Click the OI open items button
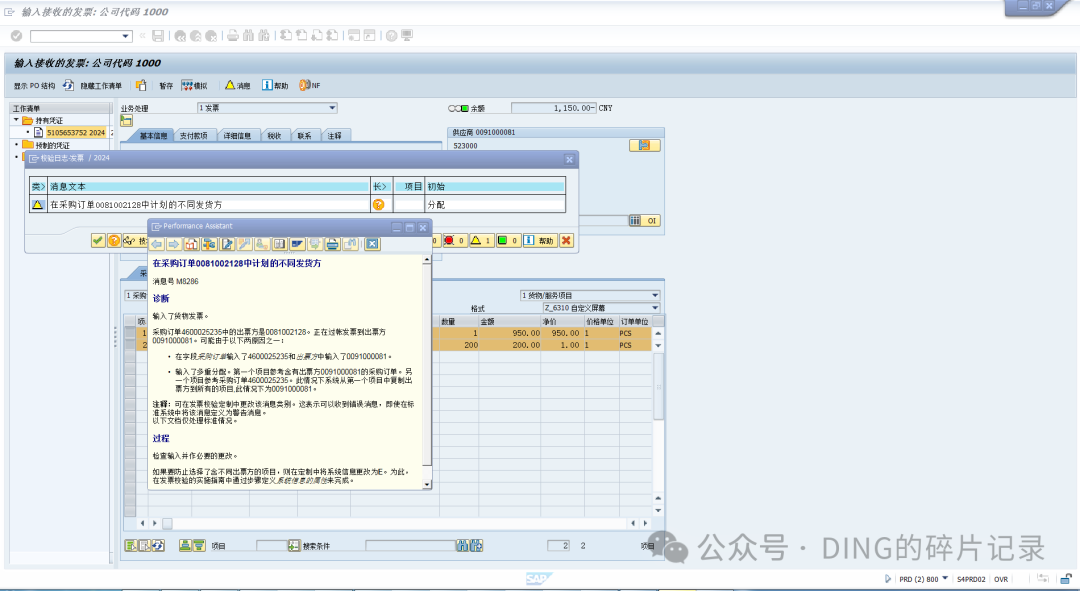This screenshot has height=591, width=1080. pyautogui.click(x=644, y=220)
